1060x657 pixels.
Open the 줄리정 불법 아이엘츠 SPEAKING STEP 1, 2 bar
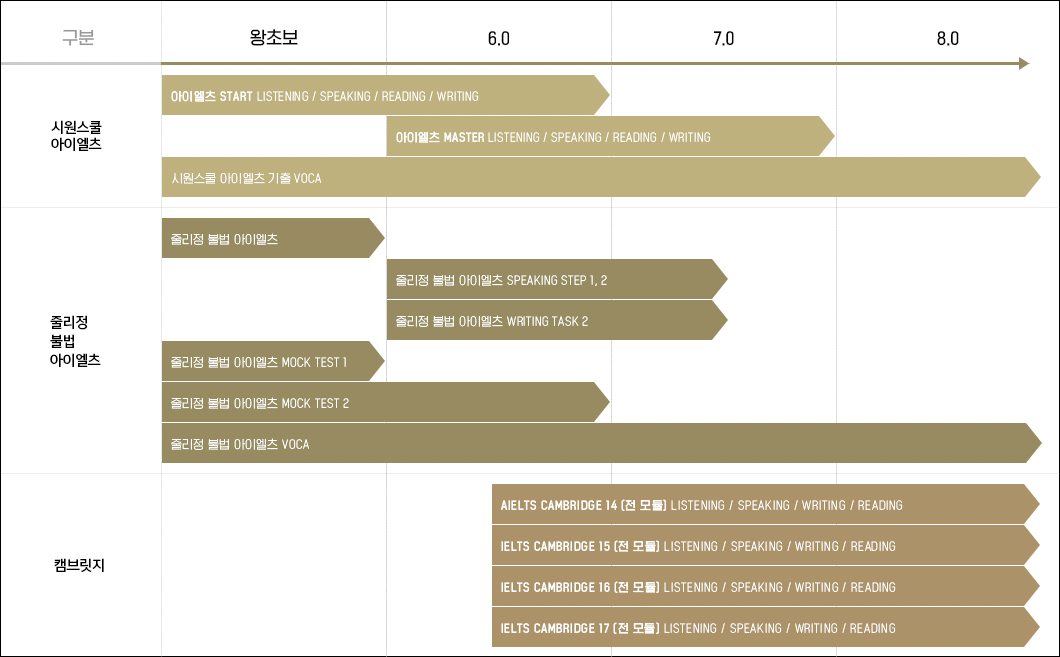557,280
